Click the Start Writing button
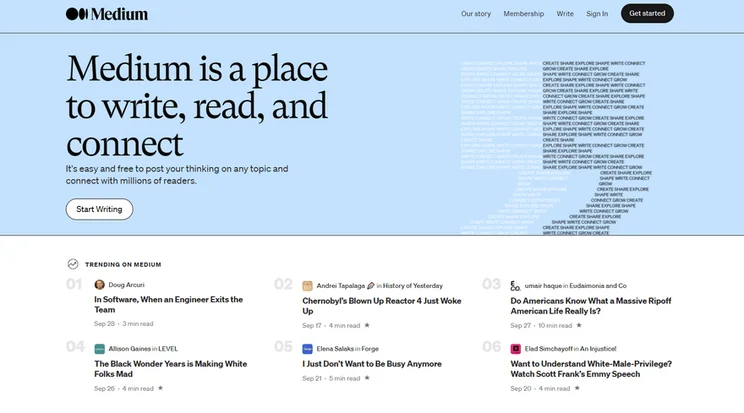This screenshot has width=744, height=413. click(x=99, y=209)
